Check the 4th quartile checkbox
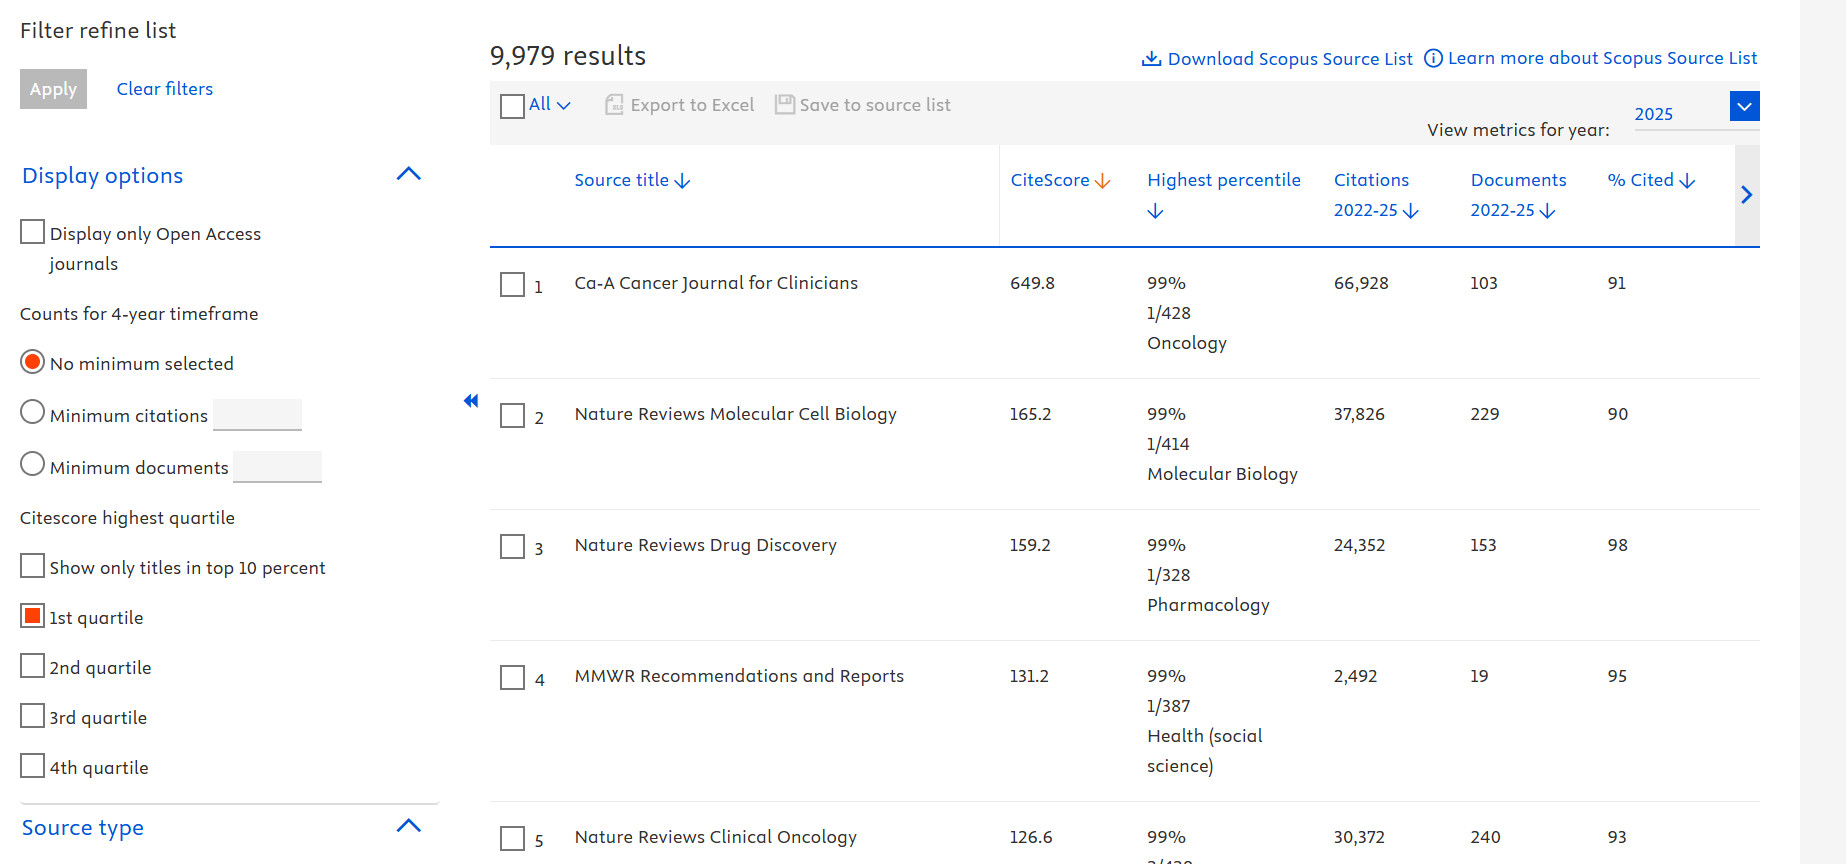The height and width of the screenshot is (864, 1846). coord(32,766)
